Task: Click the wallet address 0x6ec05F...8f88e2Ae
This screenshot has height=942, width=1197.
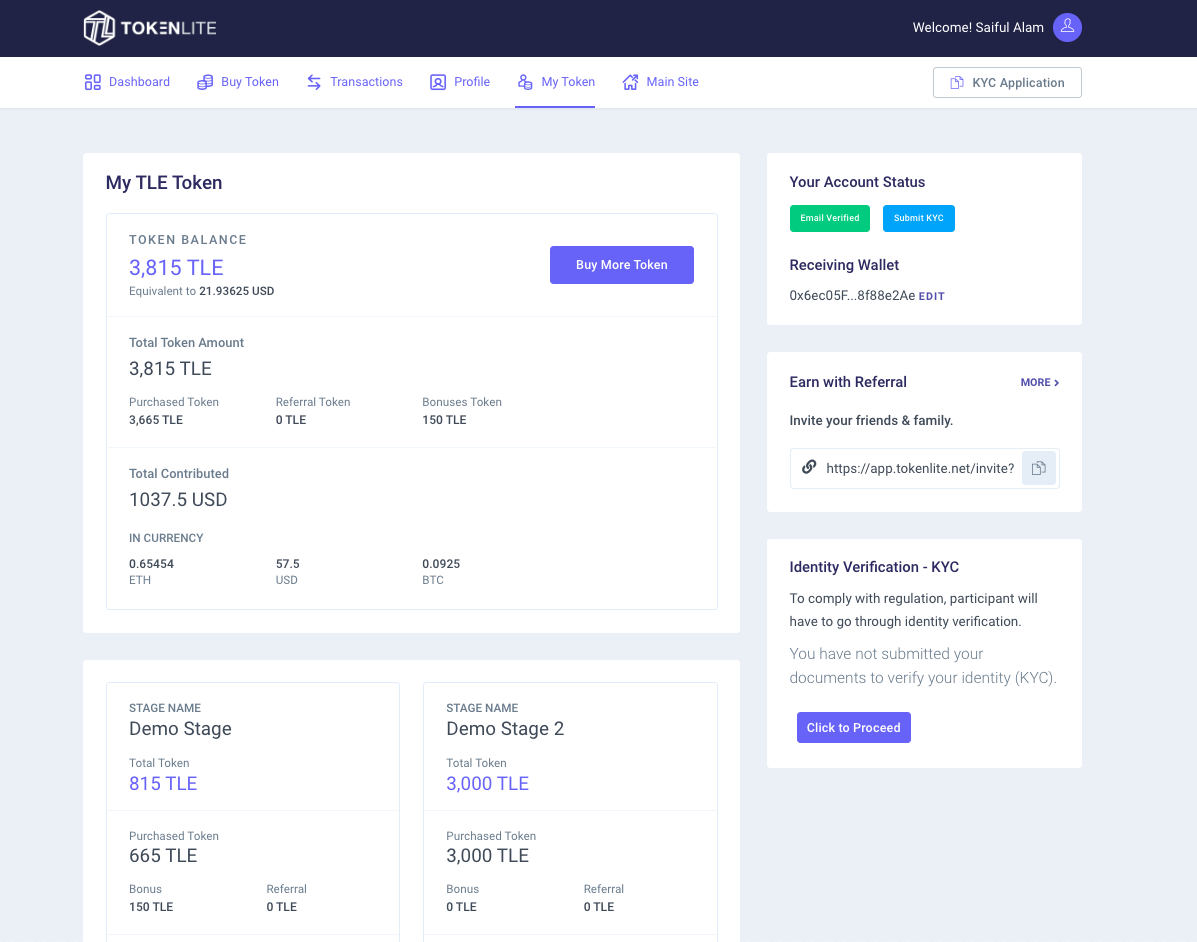Action: pos(852,295)
